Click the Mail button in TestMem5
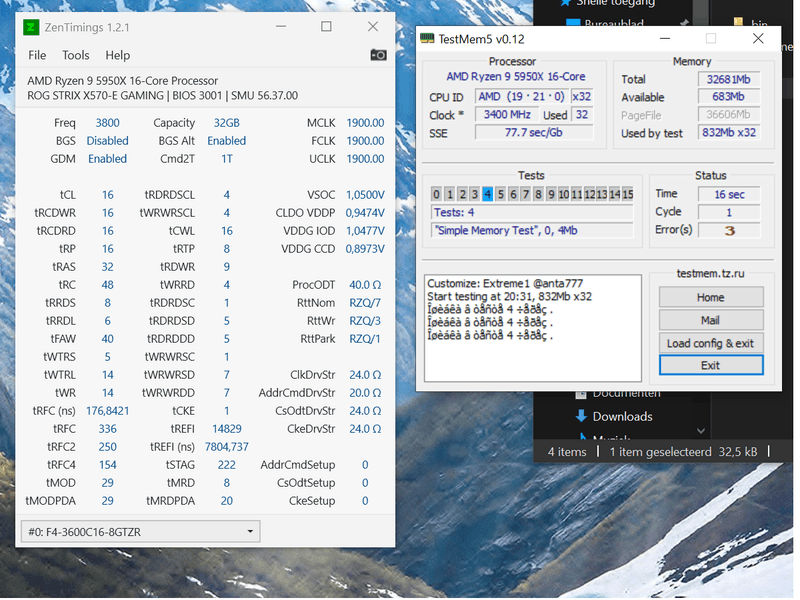The width and height of the screenshot is (800, 600). pos(711,320)
